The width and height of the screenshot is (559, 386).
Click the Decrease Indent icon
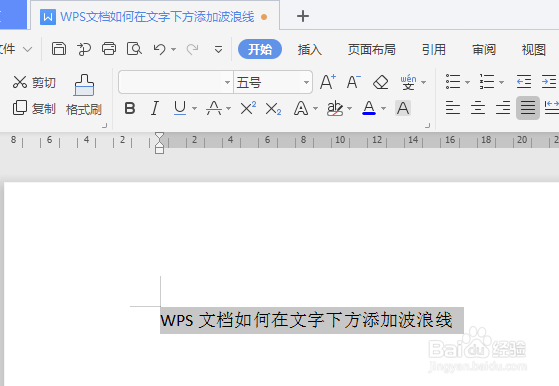pyautogui.click(x=524, y=82)
